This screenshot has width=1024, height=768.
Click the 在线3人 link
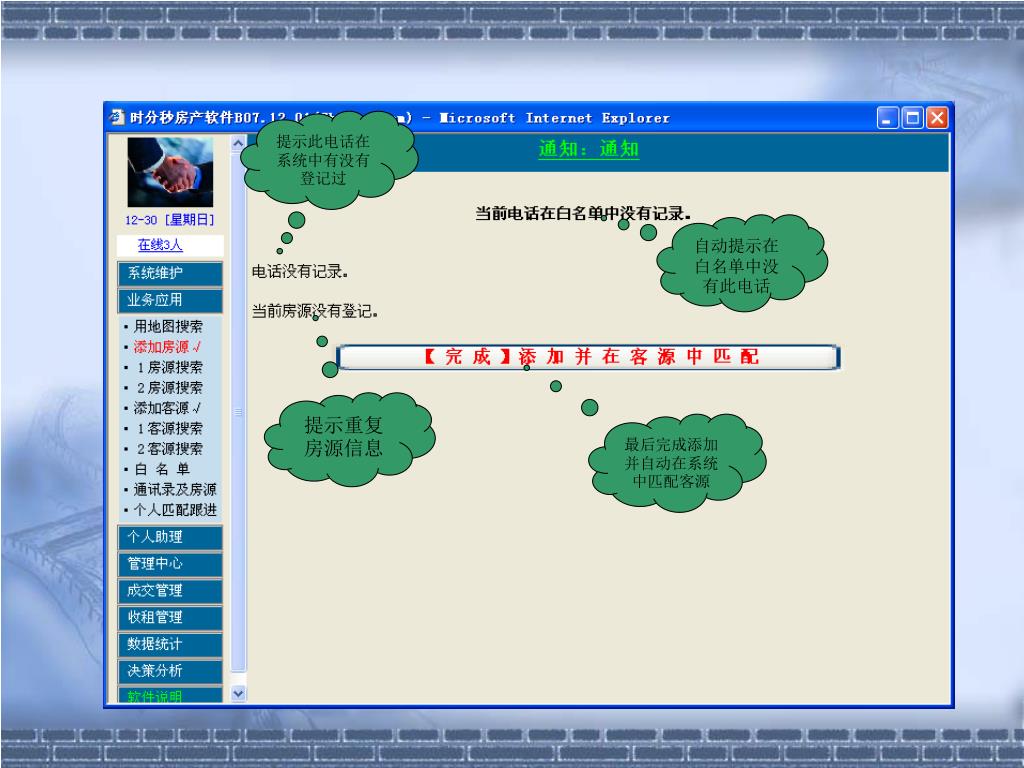[x=160, y=245]
